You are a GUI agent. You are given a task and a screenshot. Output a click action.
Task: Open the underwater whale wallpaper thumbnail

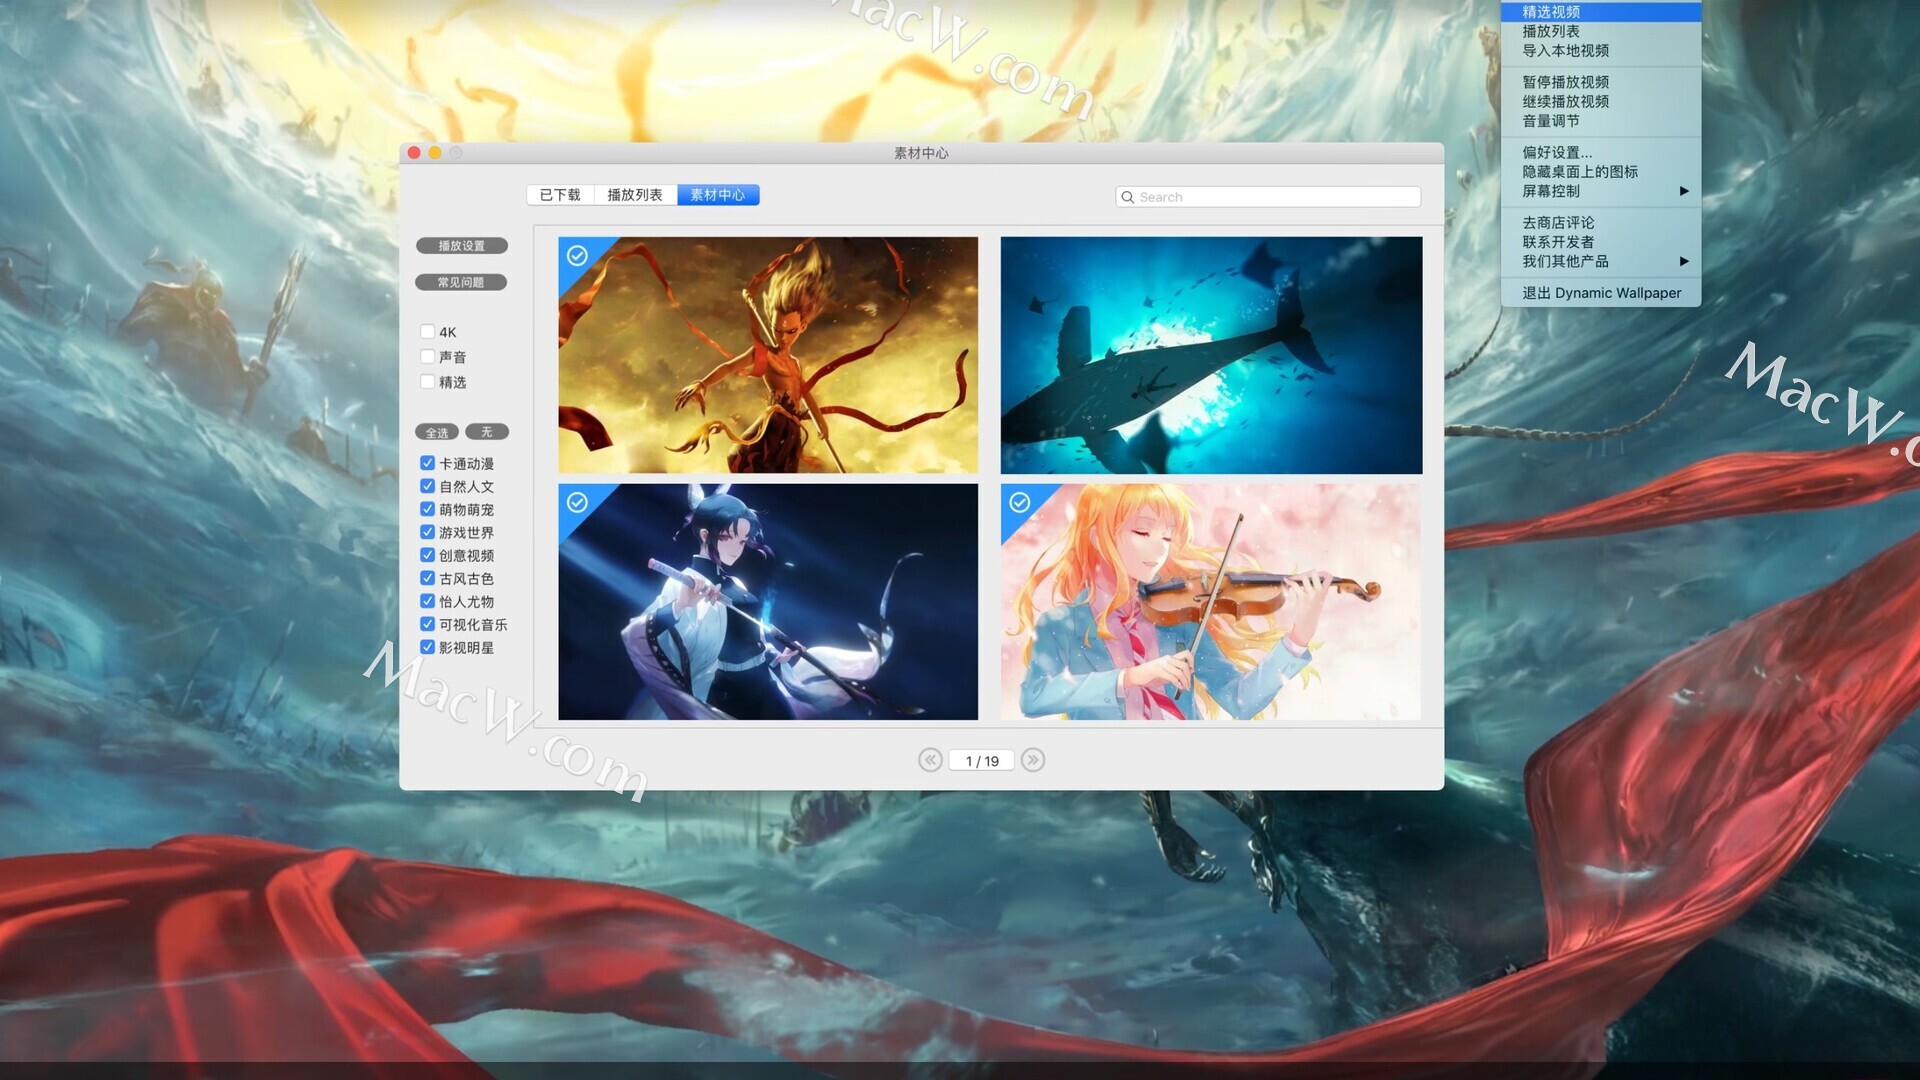(1211, 355)
